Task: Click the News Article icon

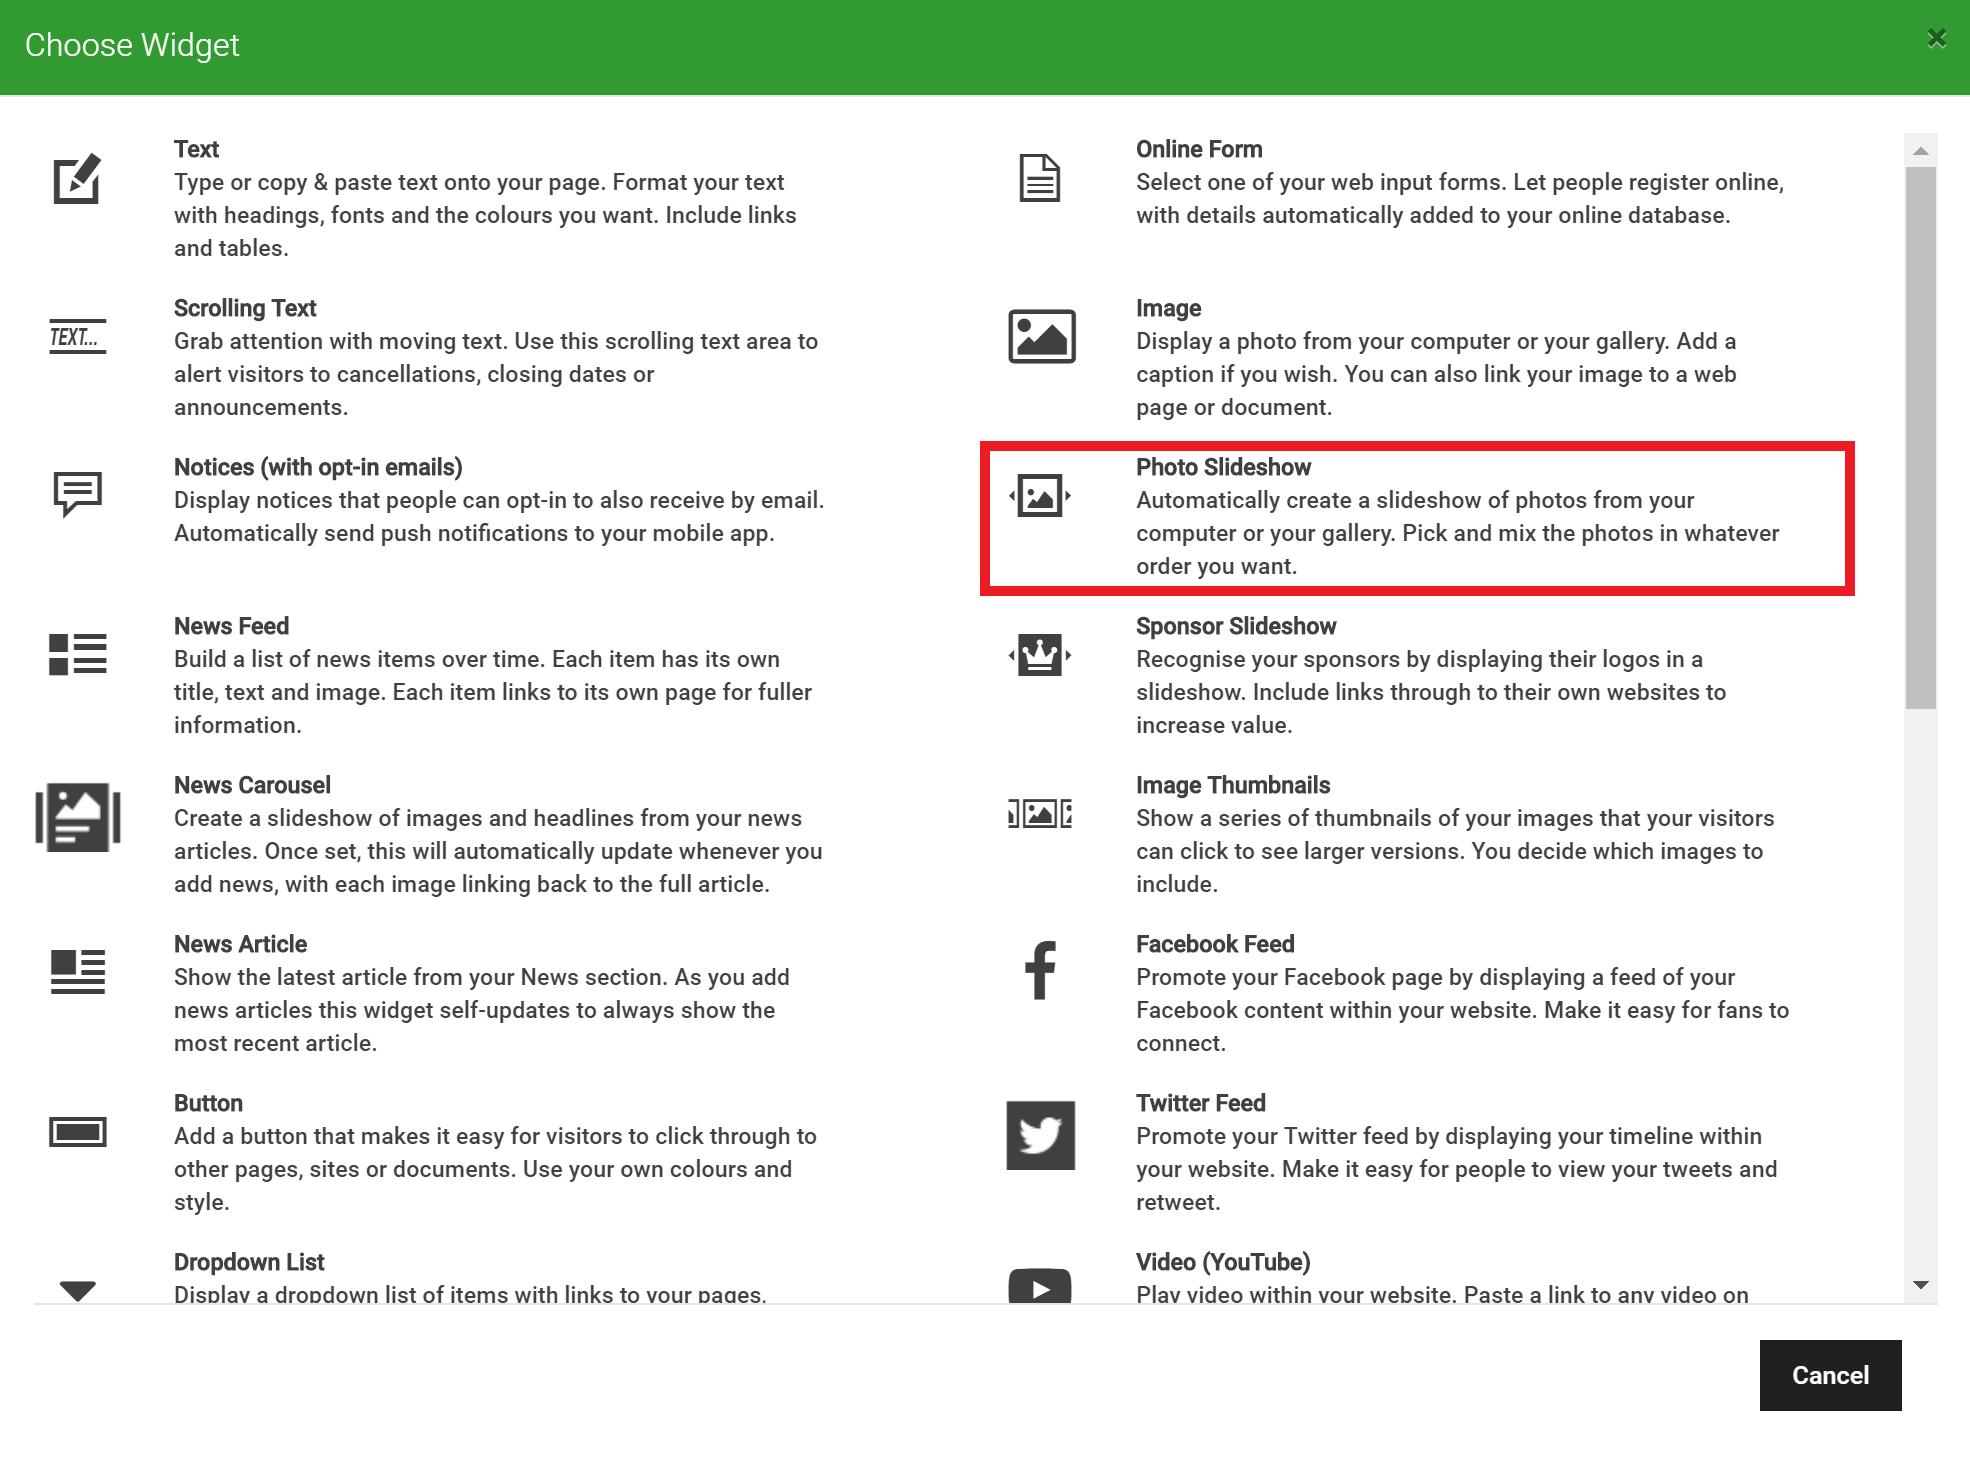Action: tap(77, 972)
